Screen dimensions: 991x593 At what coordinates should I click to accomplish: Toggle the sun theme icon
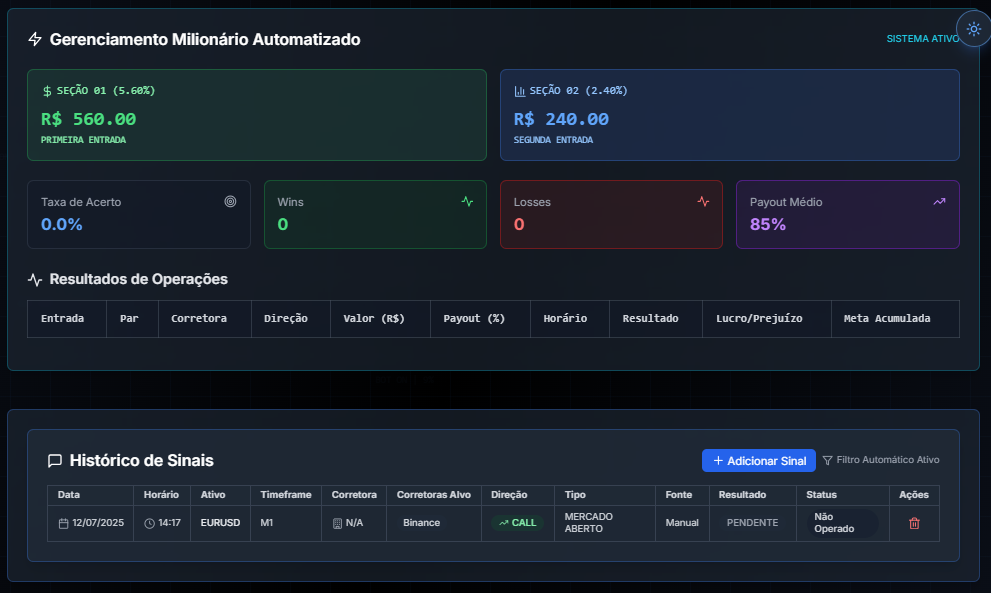[x=974, y=29]
